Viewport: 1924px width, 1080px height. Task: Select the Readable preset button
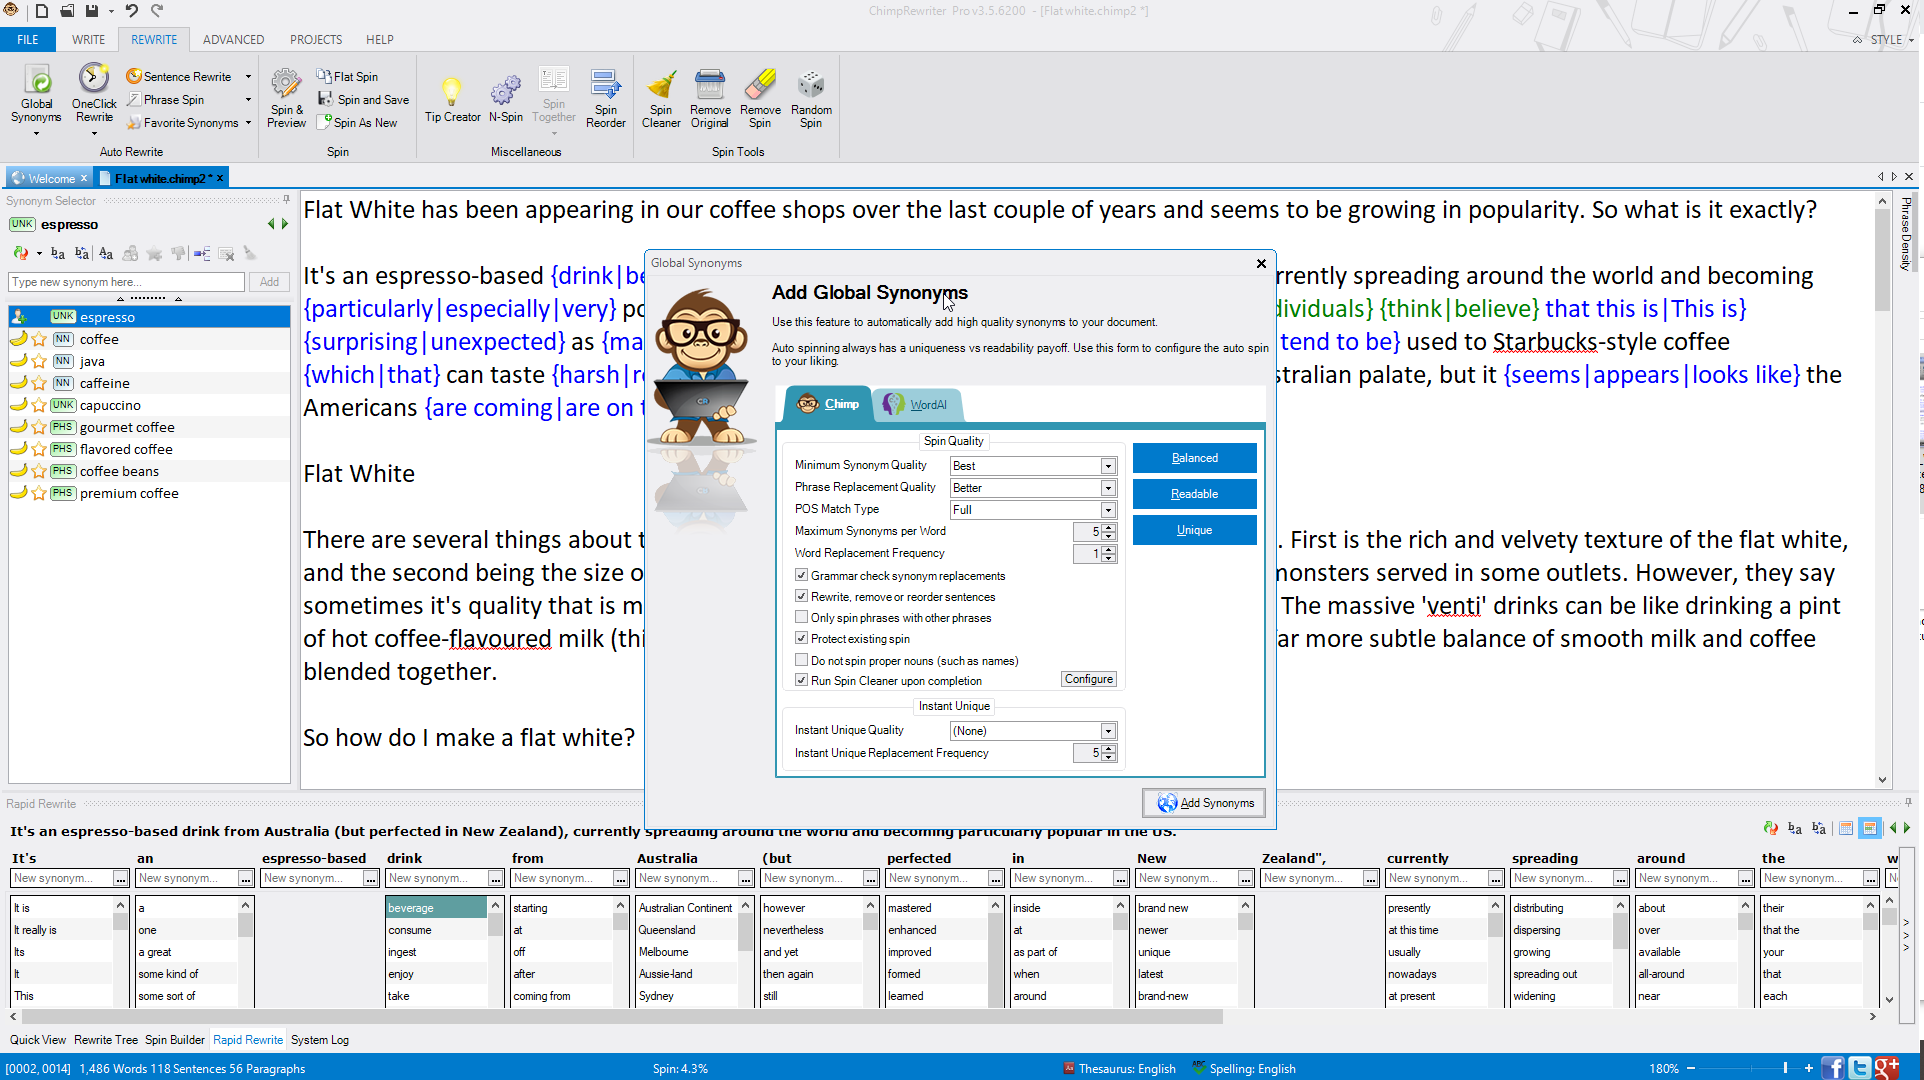pos(1194,494)
